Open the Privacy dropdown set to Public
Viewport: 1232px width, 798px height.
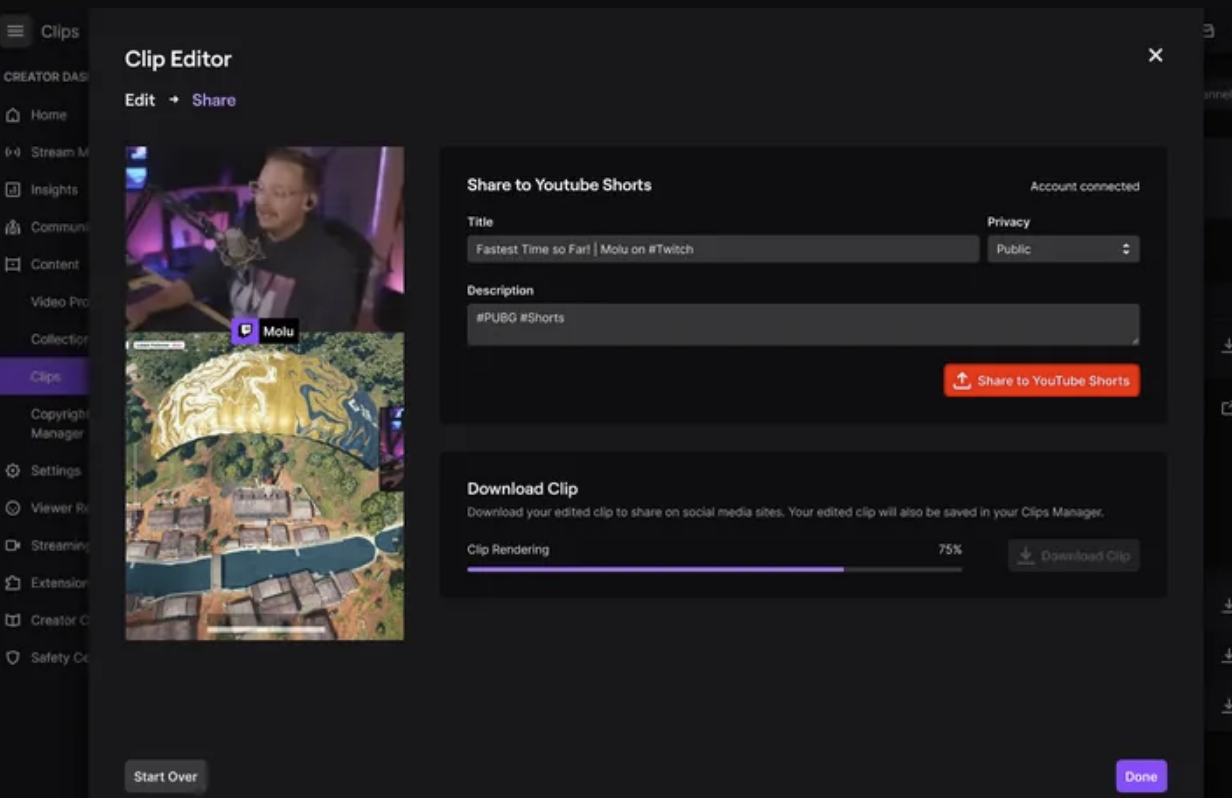coord(1062,248)
